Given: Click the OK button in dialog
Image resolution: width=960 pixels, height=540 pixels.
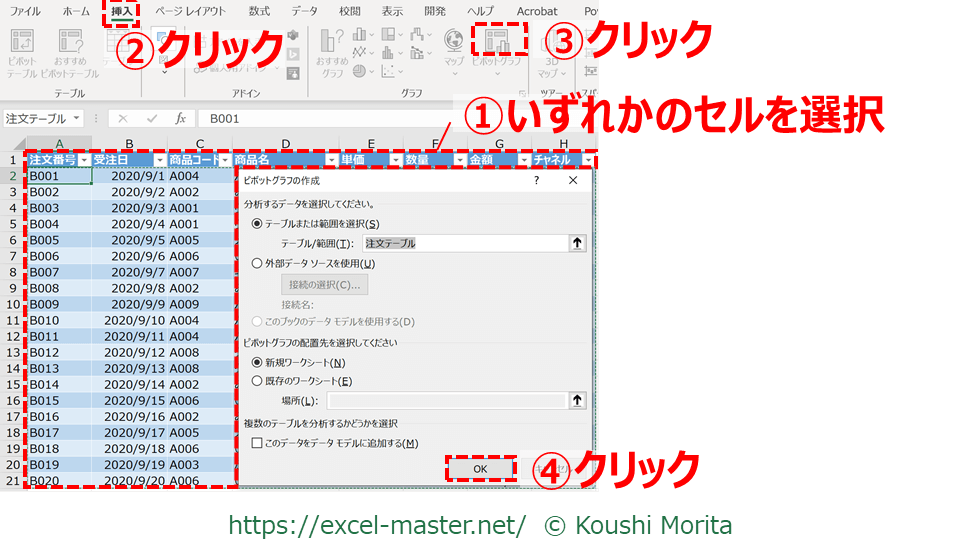Looking at the screenshot, I should [480, 468].
